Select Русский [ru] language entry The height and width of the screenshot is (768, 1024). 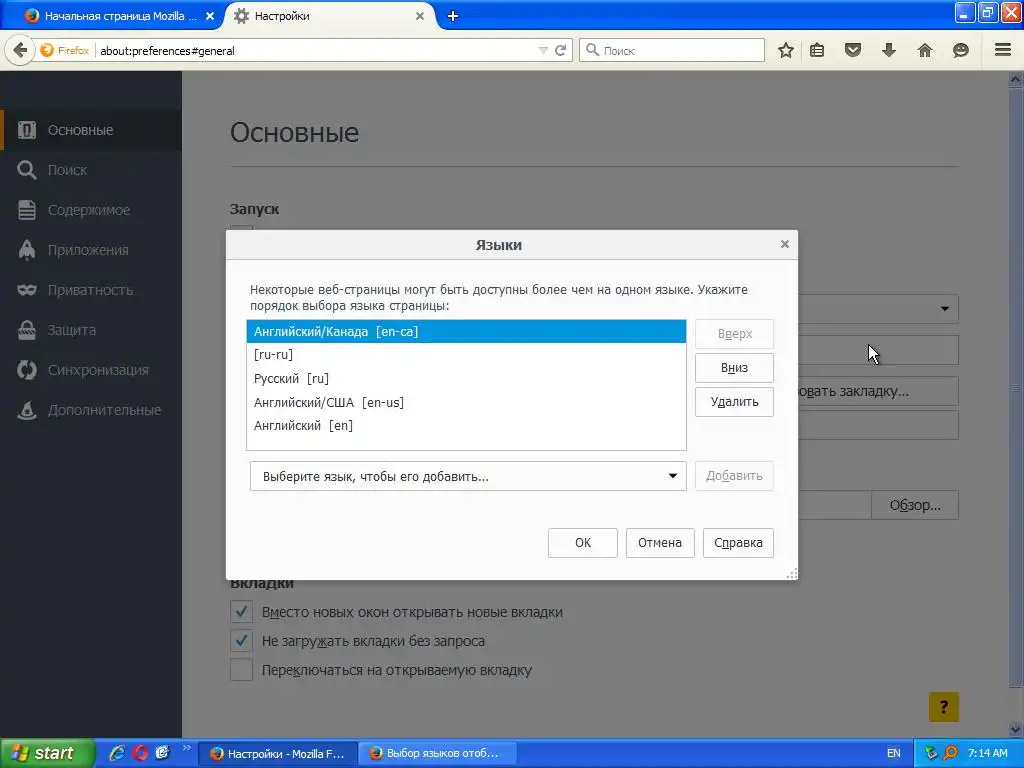466,379
